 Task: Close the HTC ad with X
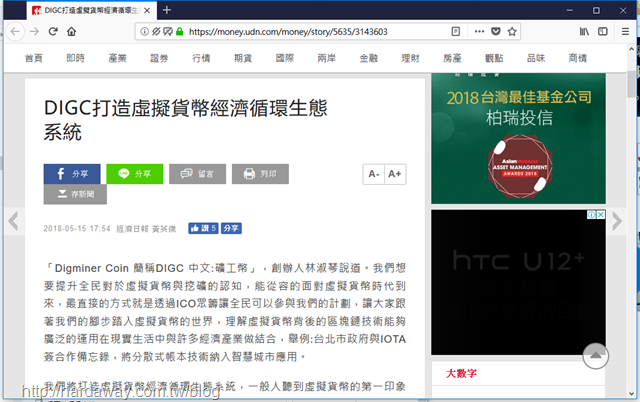coord(601,215)
